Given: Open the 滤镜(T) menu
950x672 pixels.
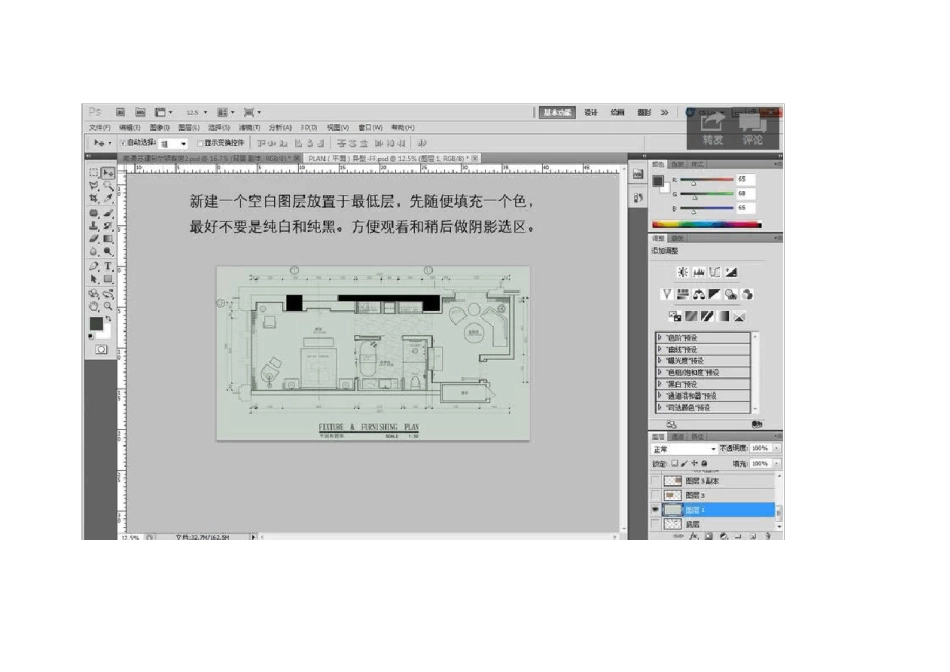Looking at the screenshot, I should coord(249,128).
